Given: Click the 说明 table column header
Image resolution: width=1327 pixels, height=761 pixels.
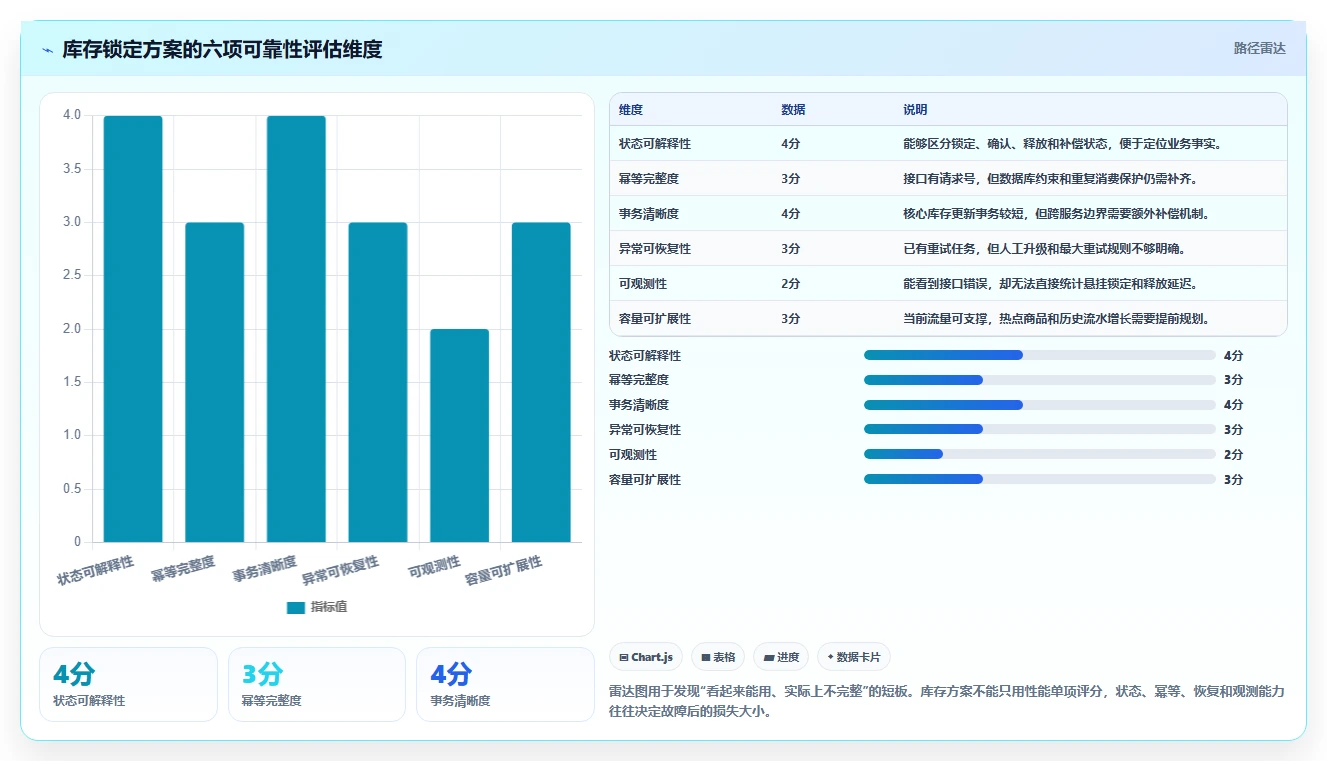Looking at the screenshot, I should point(915,110).
